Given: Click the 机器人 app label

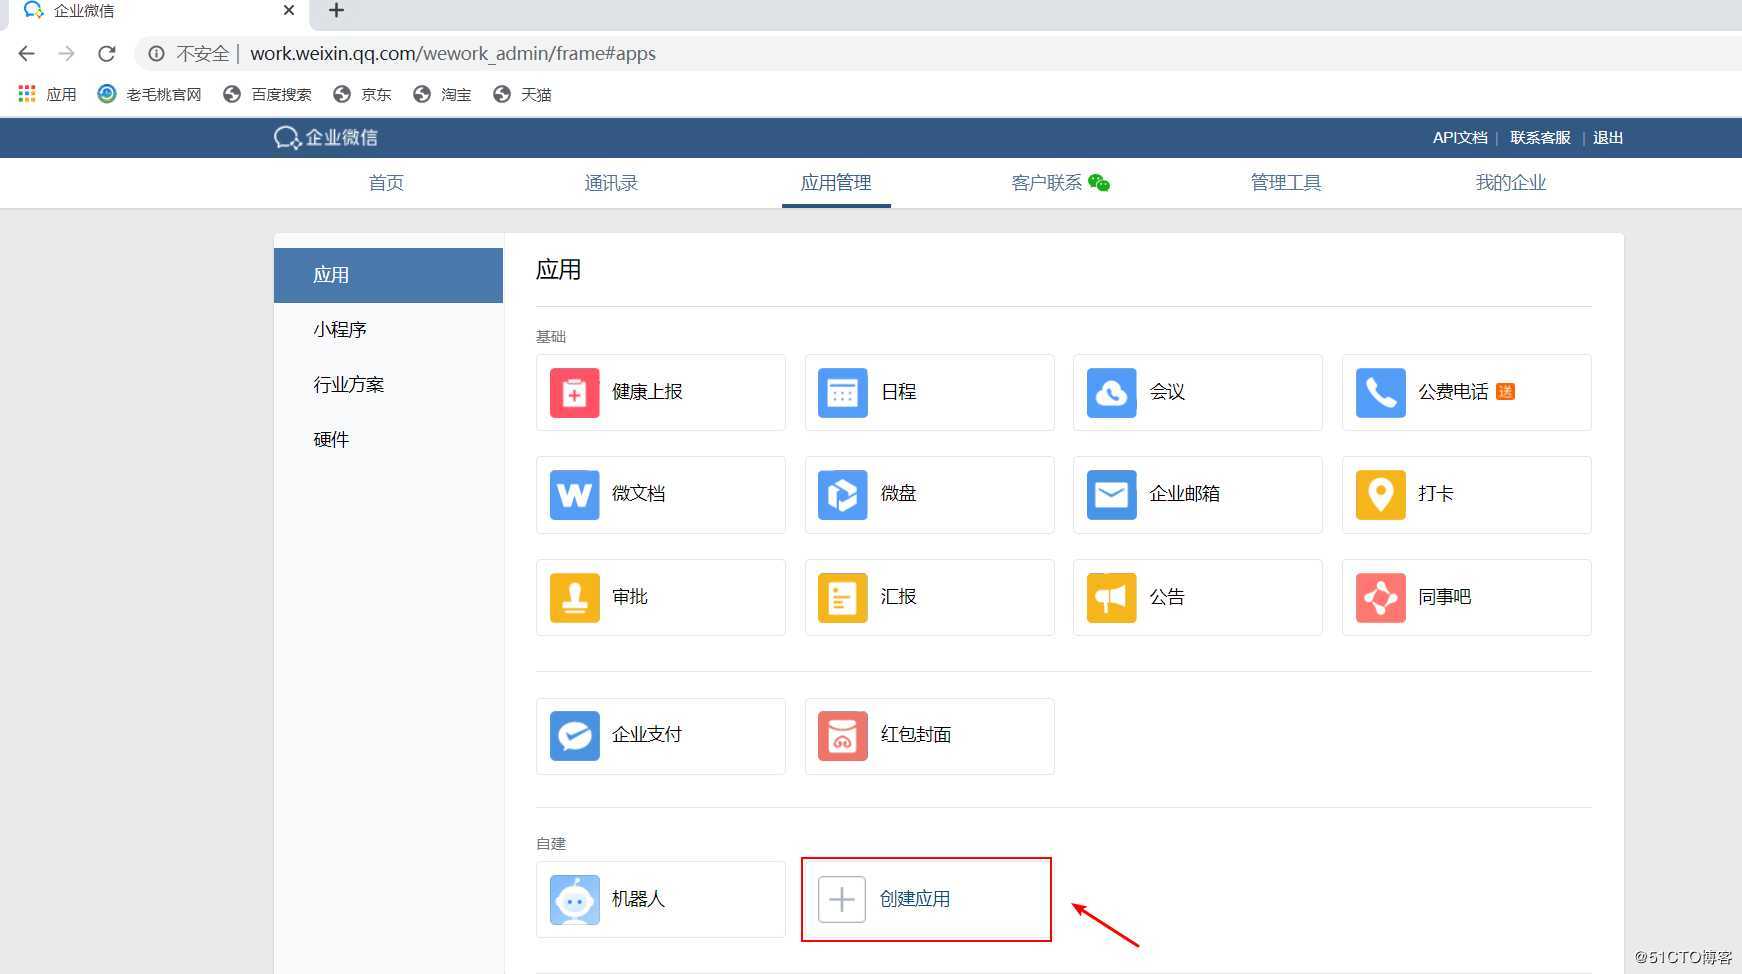Looking at the screenshot, I should pyautogui.click(x=638, y=899).
